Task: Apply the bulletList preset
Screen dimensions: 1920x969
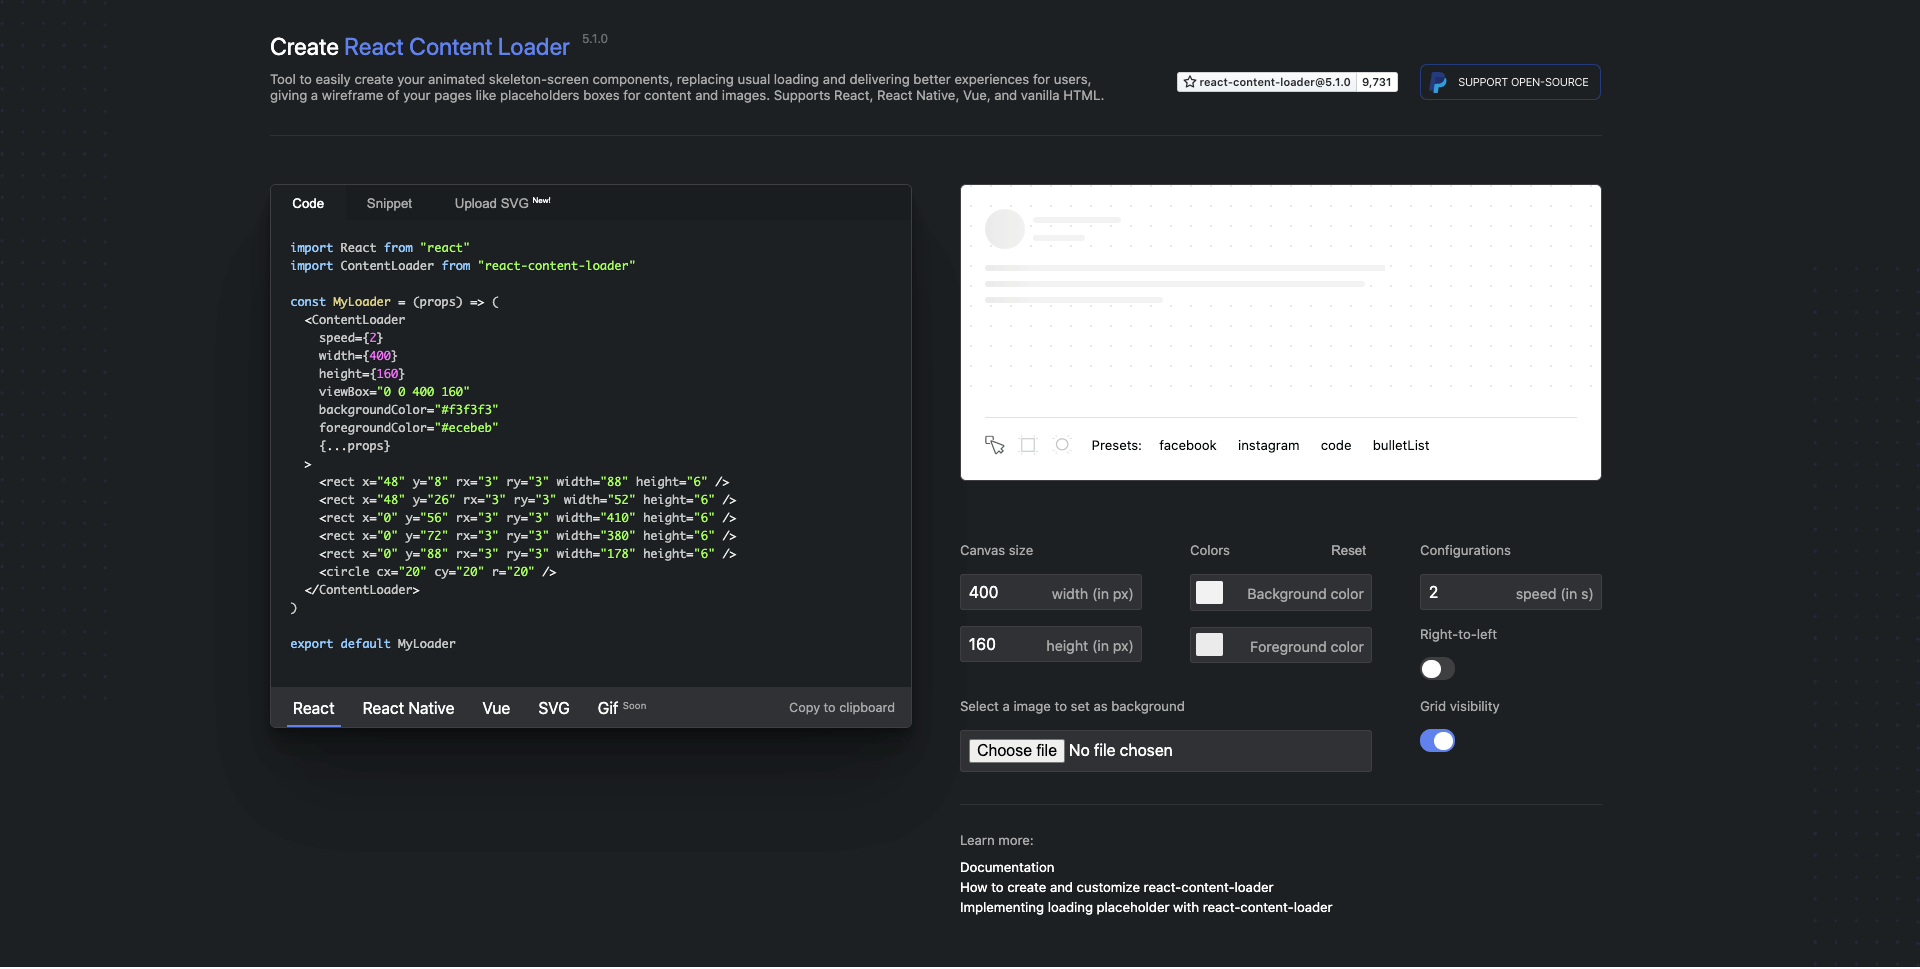Action: pyautogui.click(x=1401, y=446)
